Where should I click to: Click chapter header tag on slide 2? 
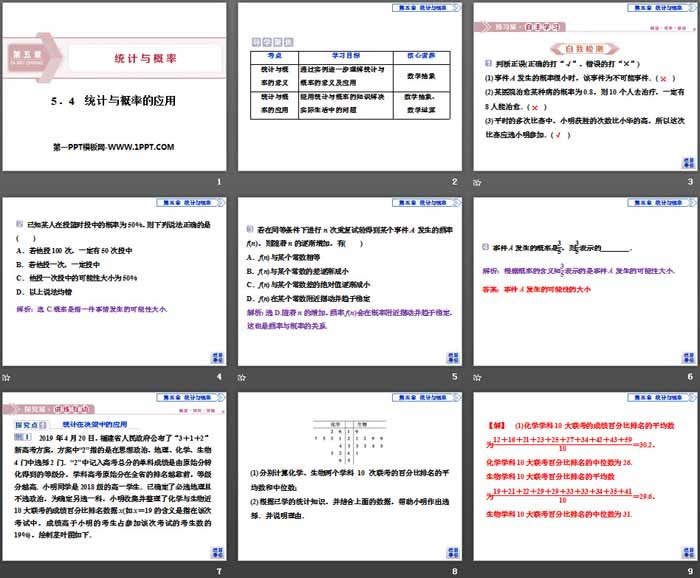(x=426, y=8)
